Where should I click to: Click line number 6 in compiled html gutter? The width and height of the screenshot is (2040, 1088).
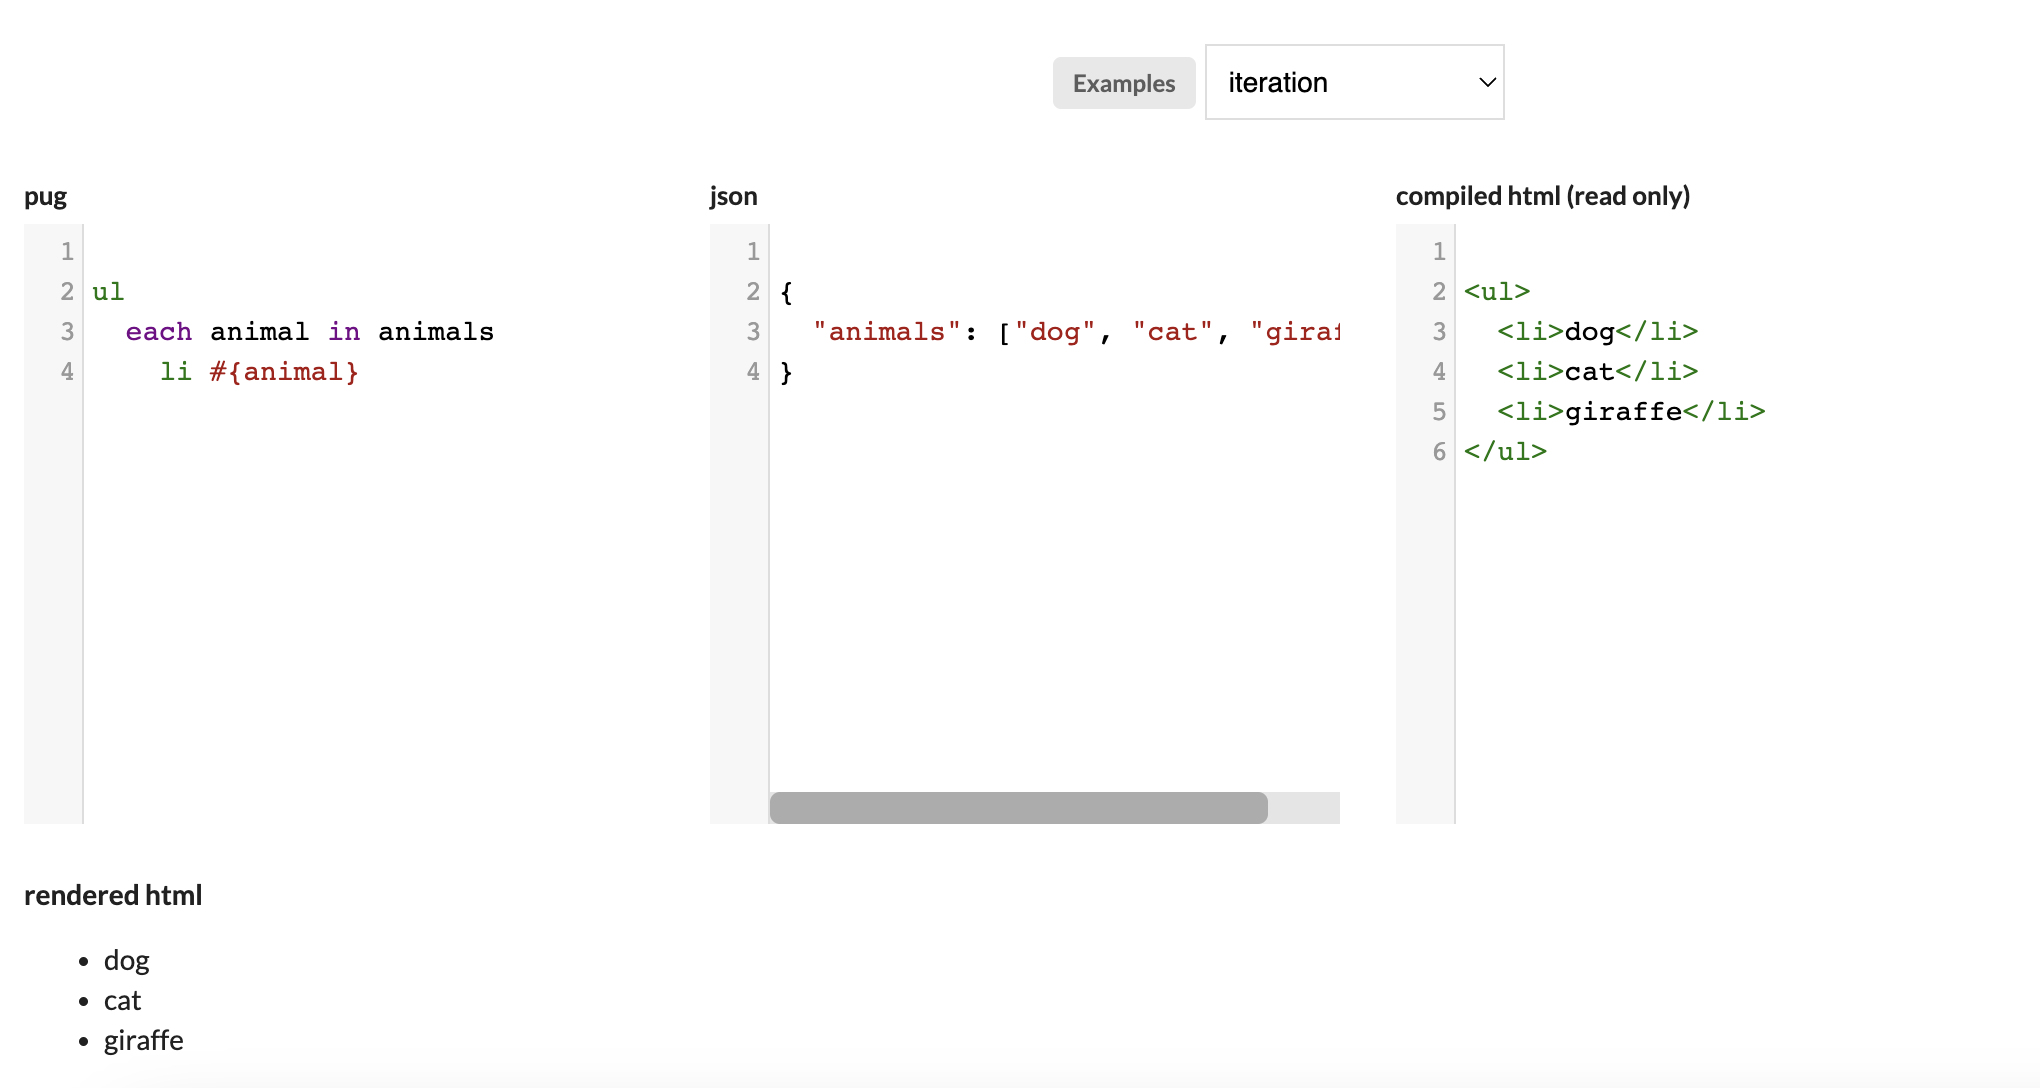pos(1439,452)
